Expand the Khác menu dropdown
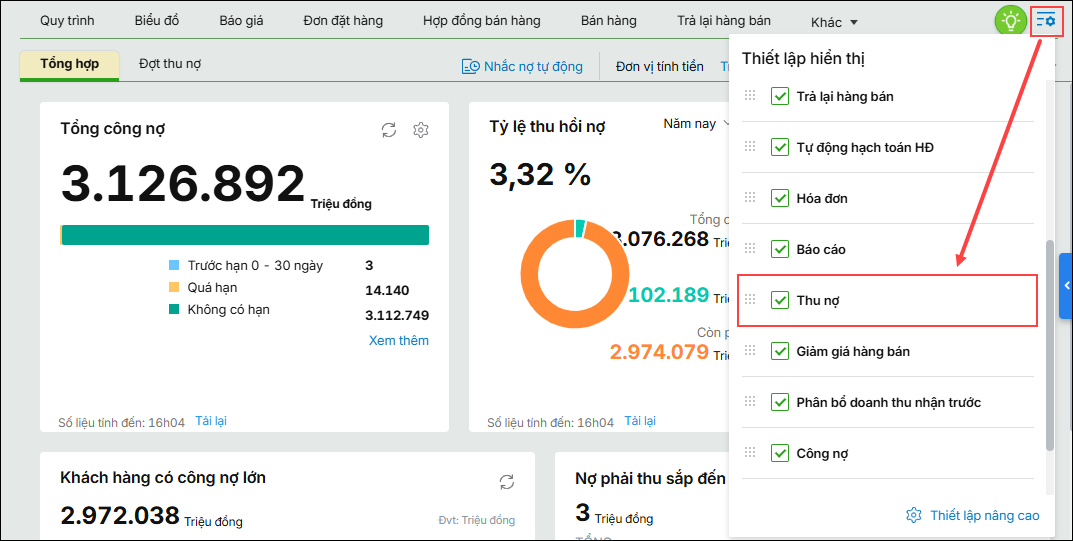The image size is (1073, 541). (x=835, y=22)
